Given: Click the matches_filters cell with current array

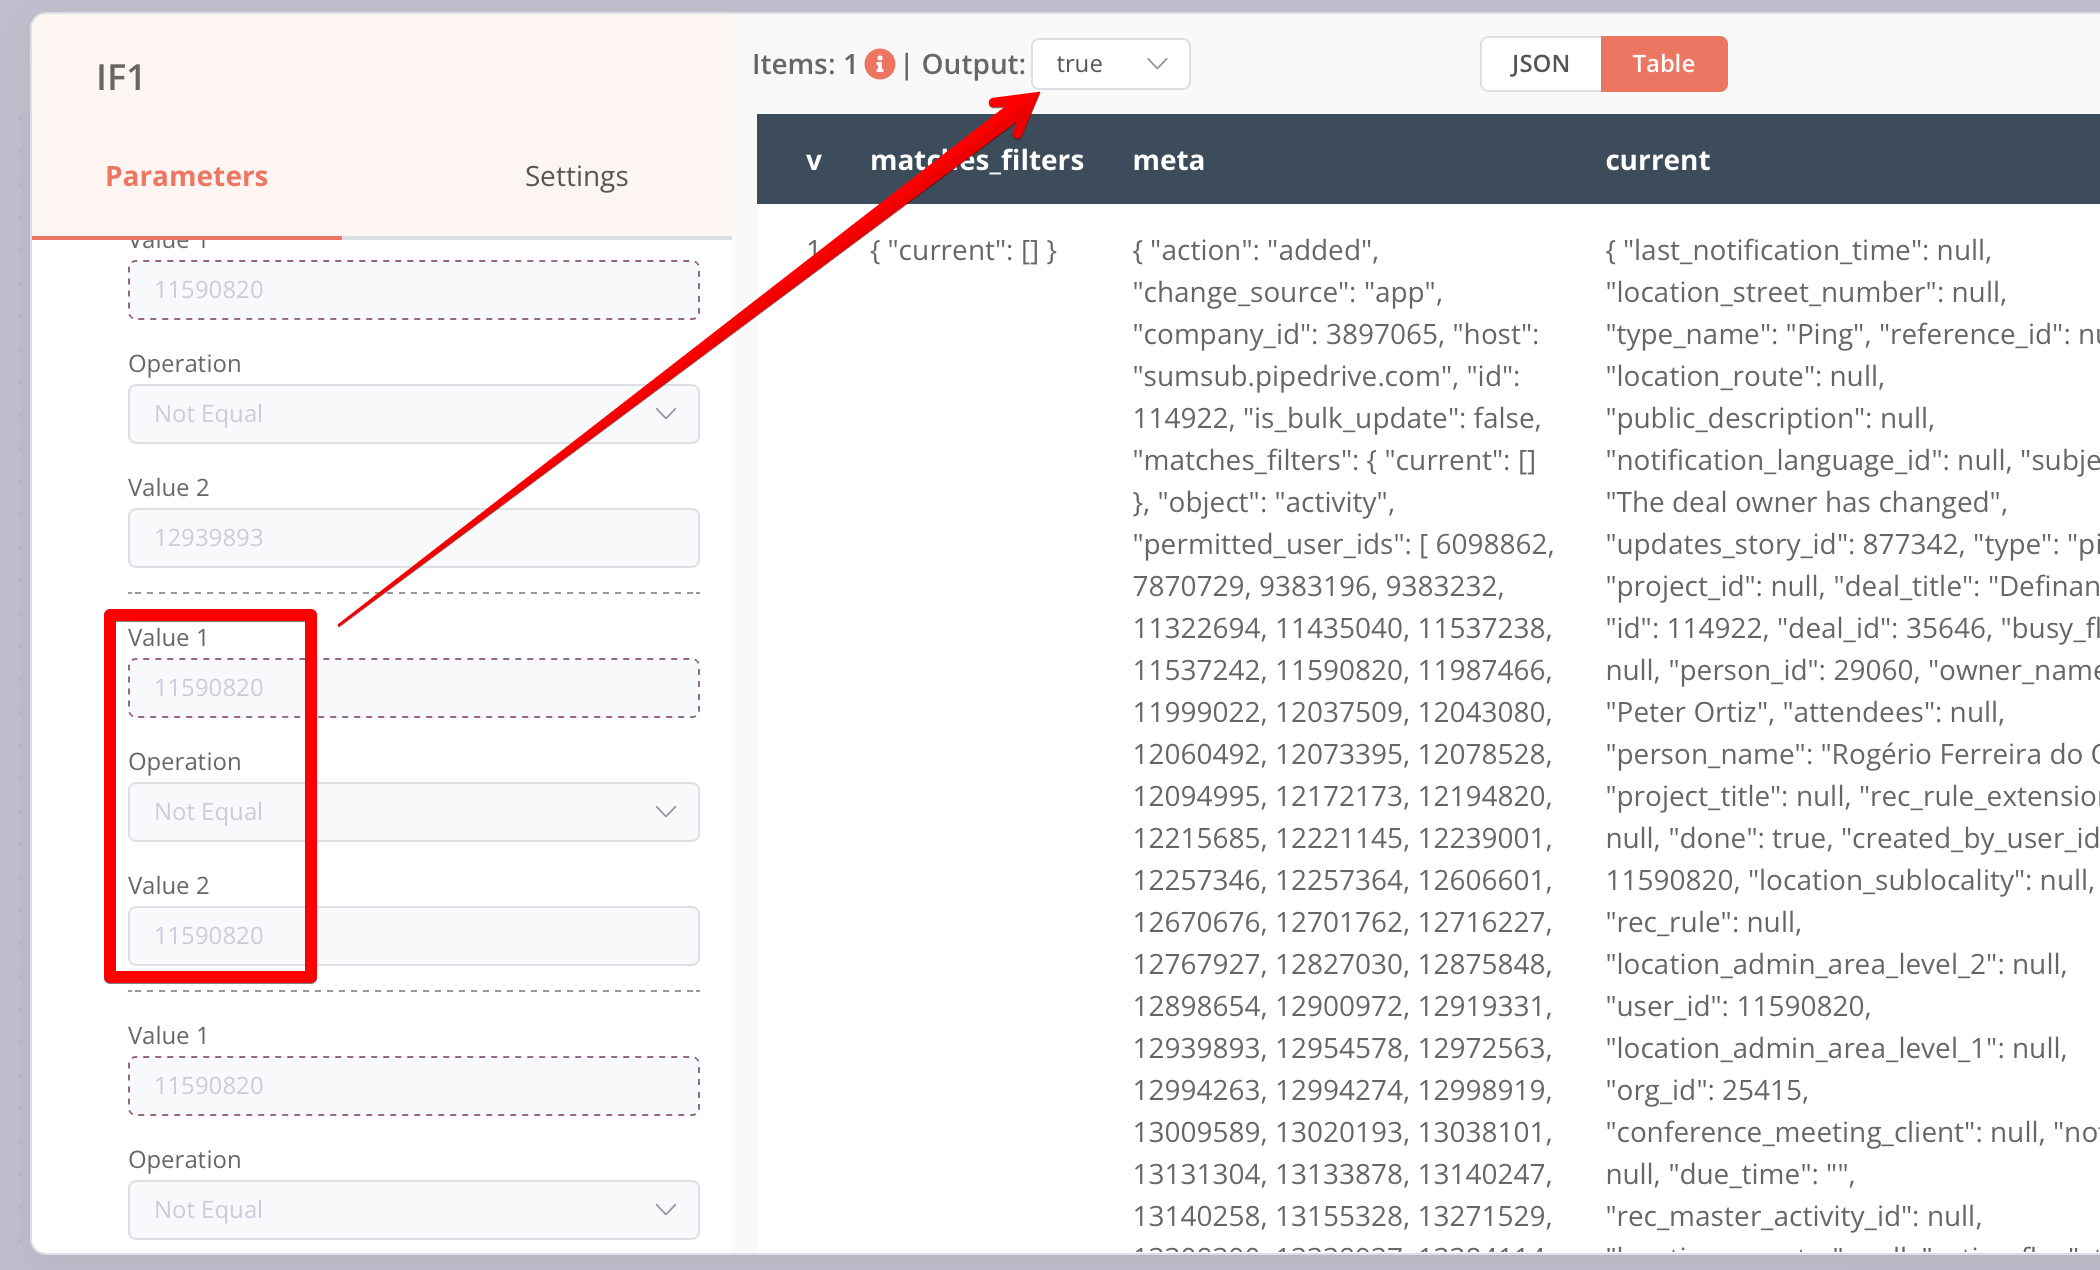Looking at the screenshot, I should click(963, 250).
